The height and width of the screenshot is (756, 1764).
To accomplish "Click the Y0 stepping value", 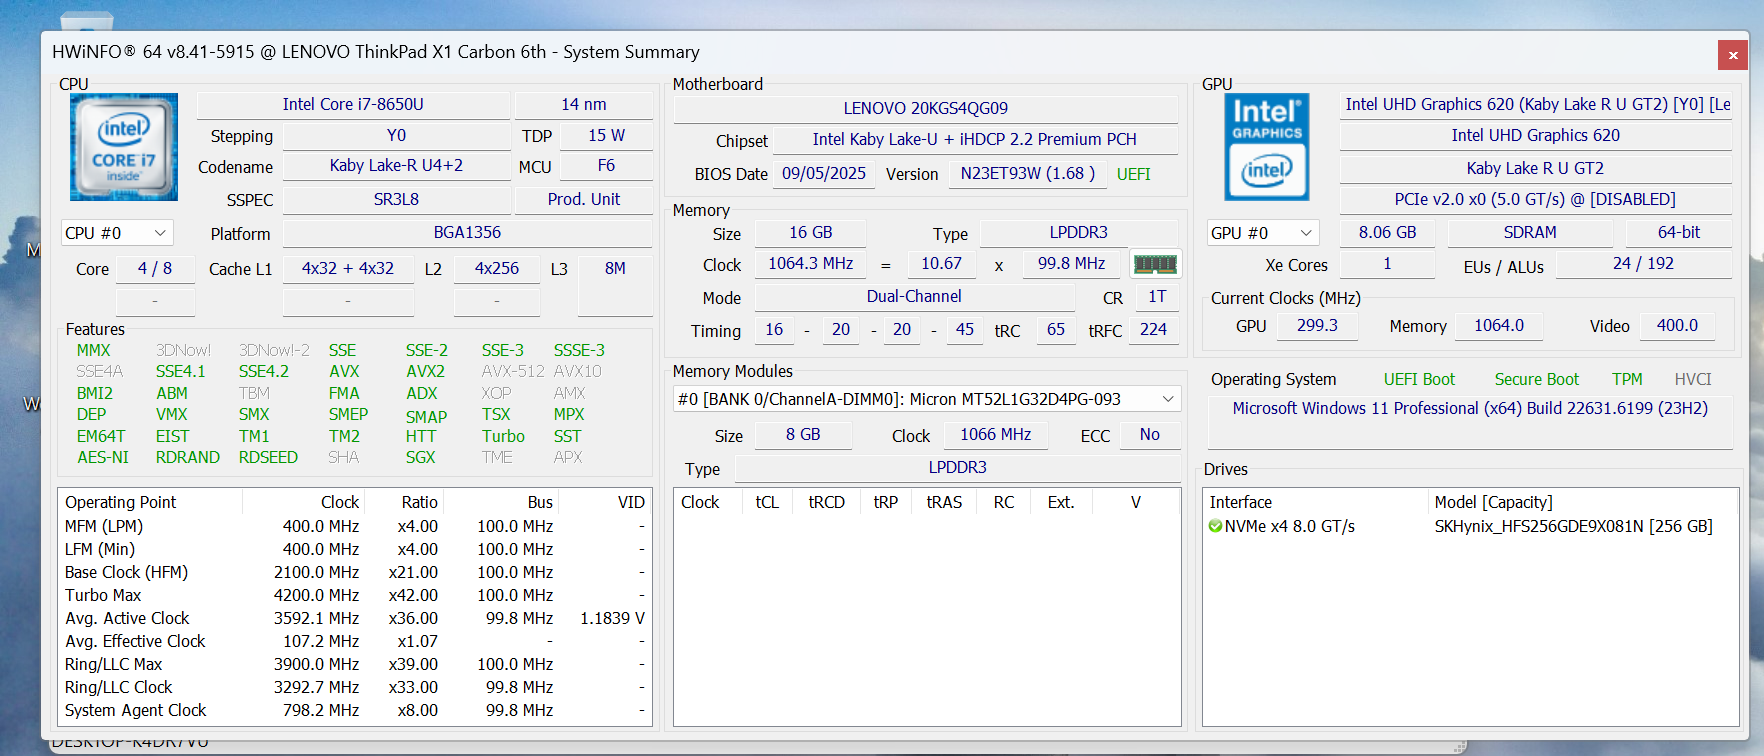I will (397, 135).
